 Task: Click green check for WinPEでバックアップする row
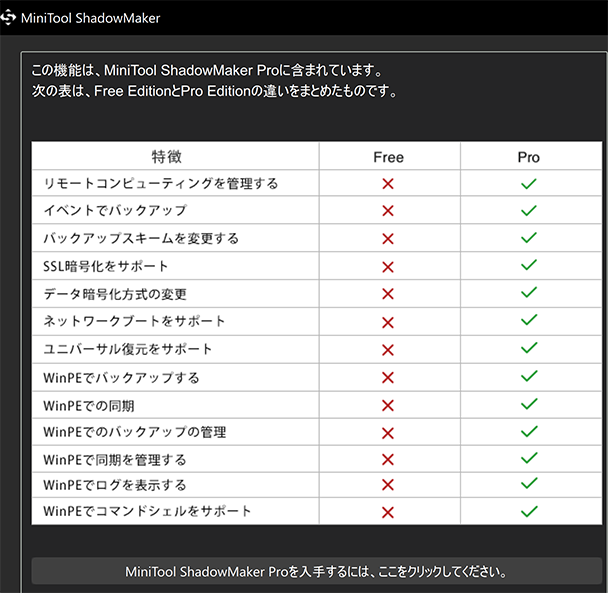point(529,376)
